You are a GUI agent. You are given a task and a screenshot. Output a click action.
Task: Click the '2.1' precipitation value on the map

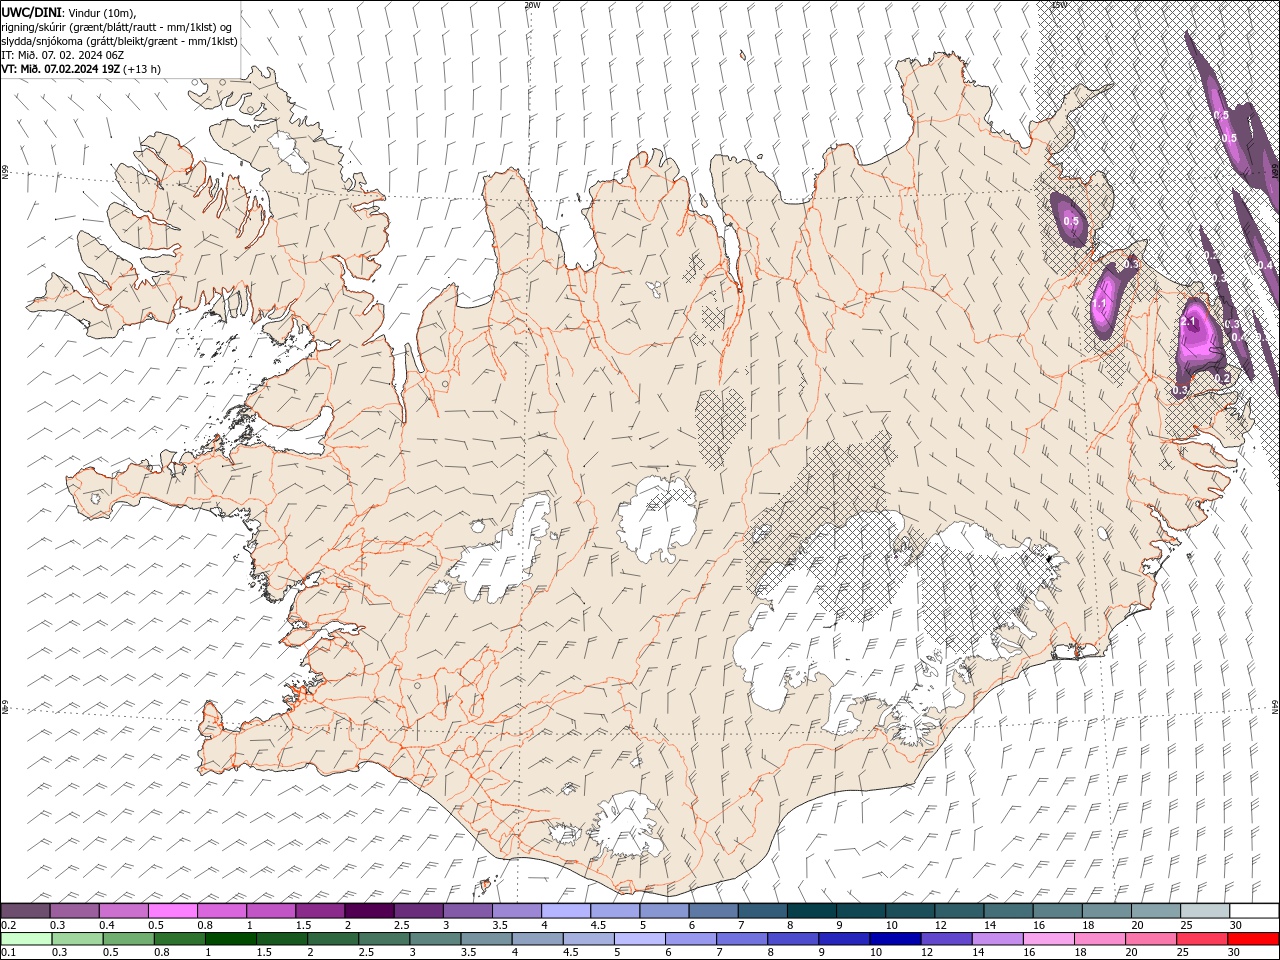(1189, 322)
